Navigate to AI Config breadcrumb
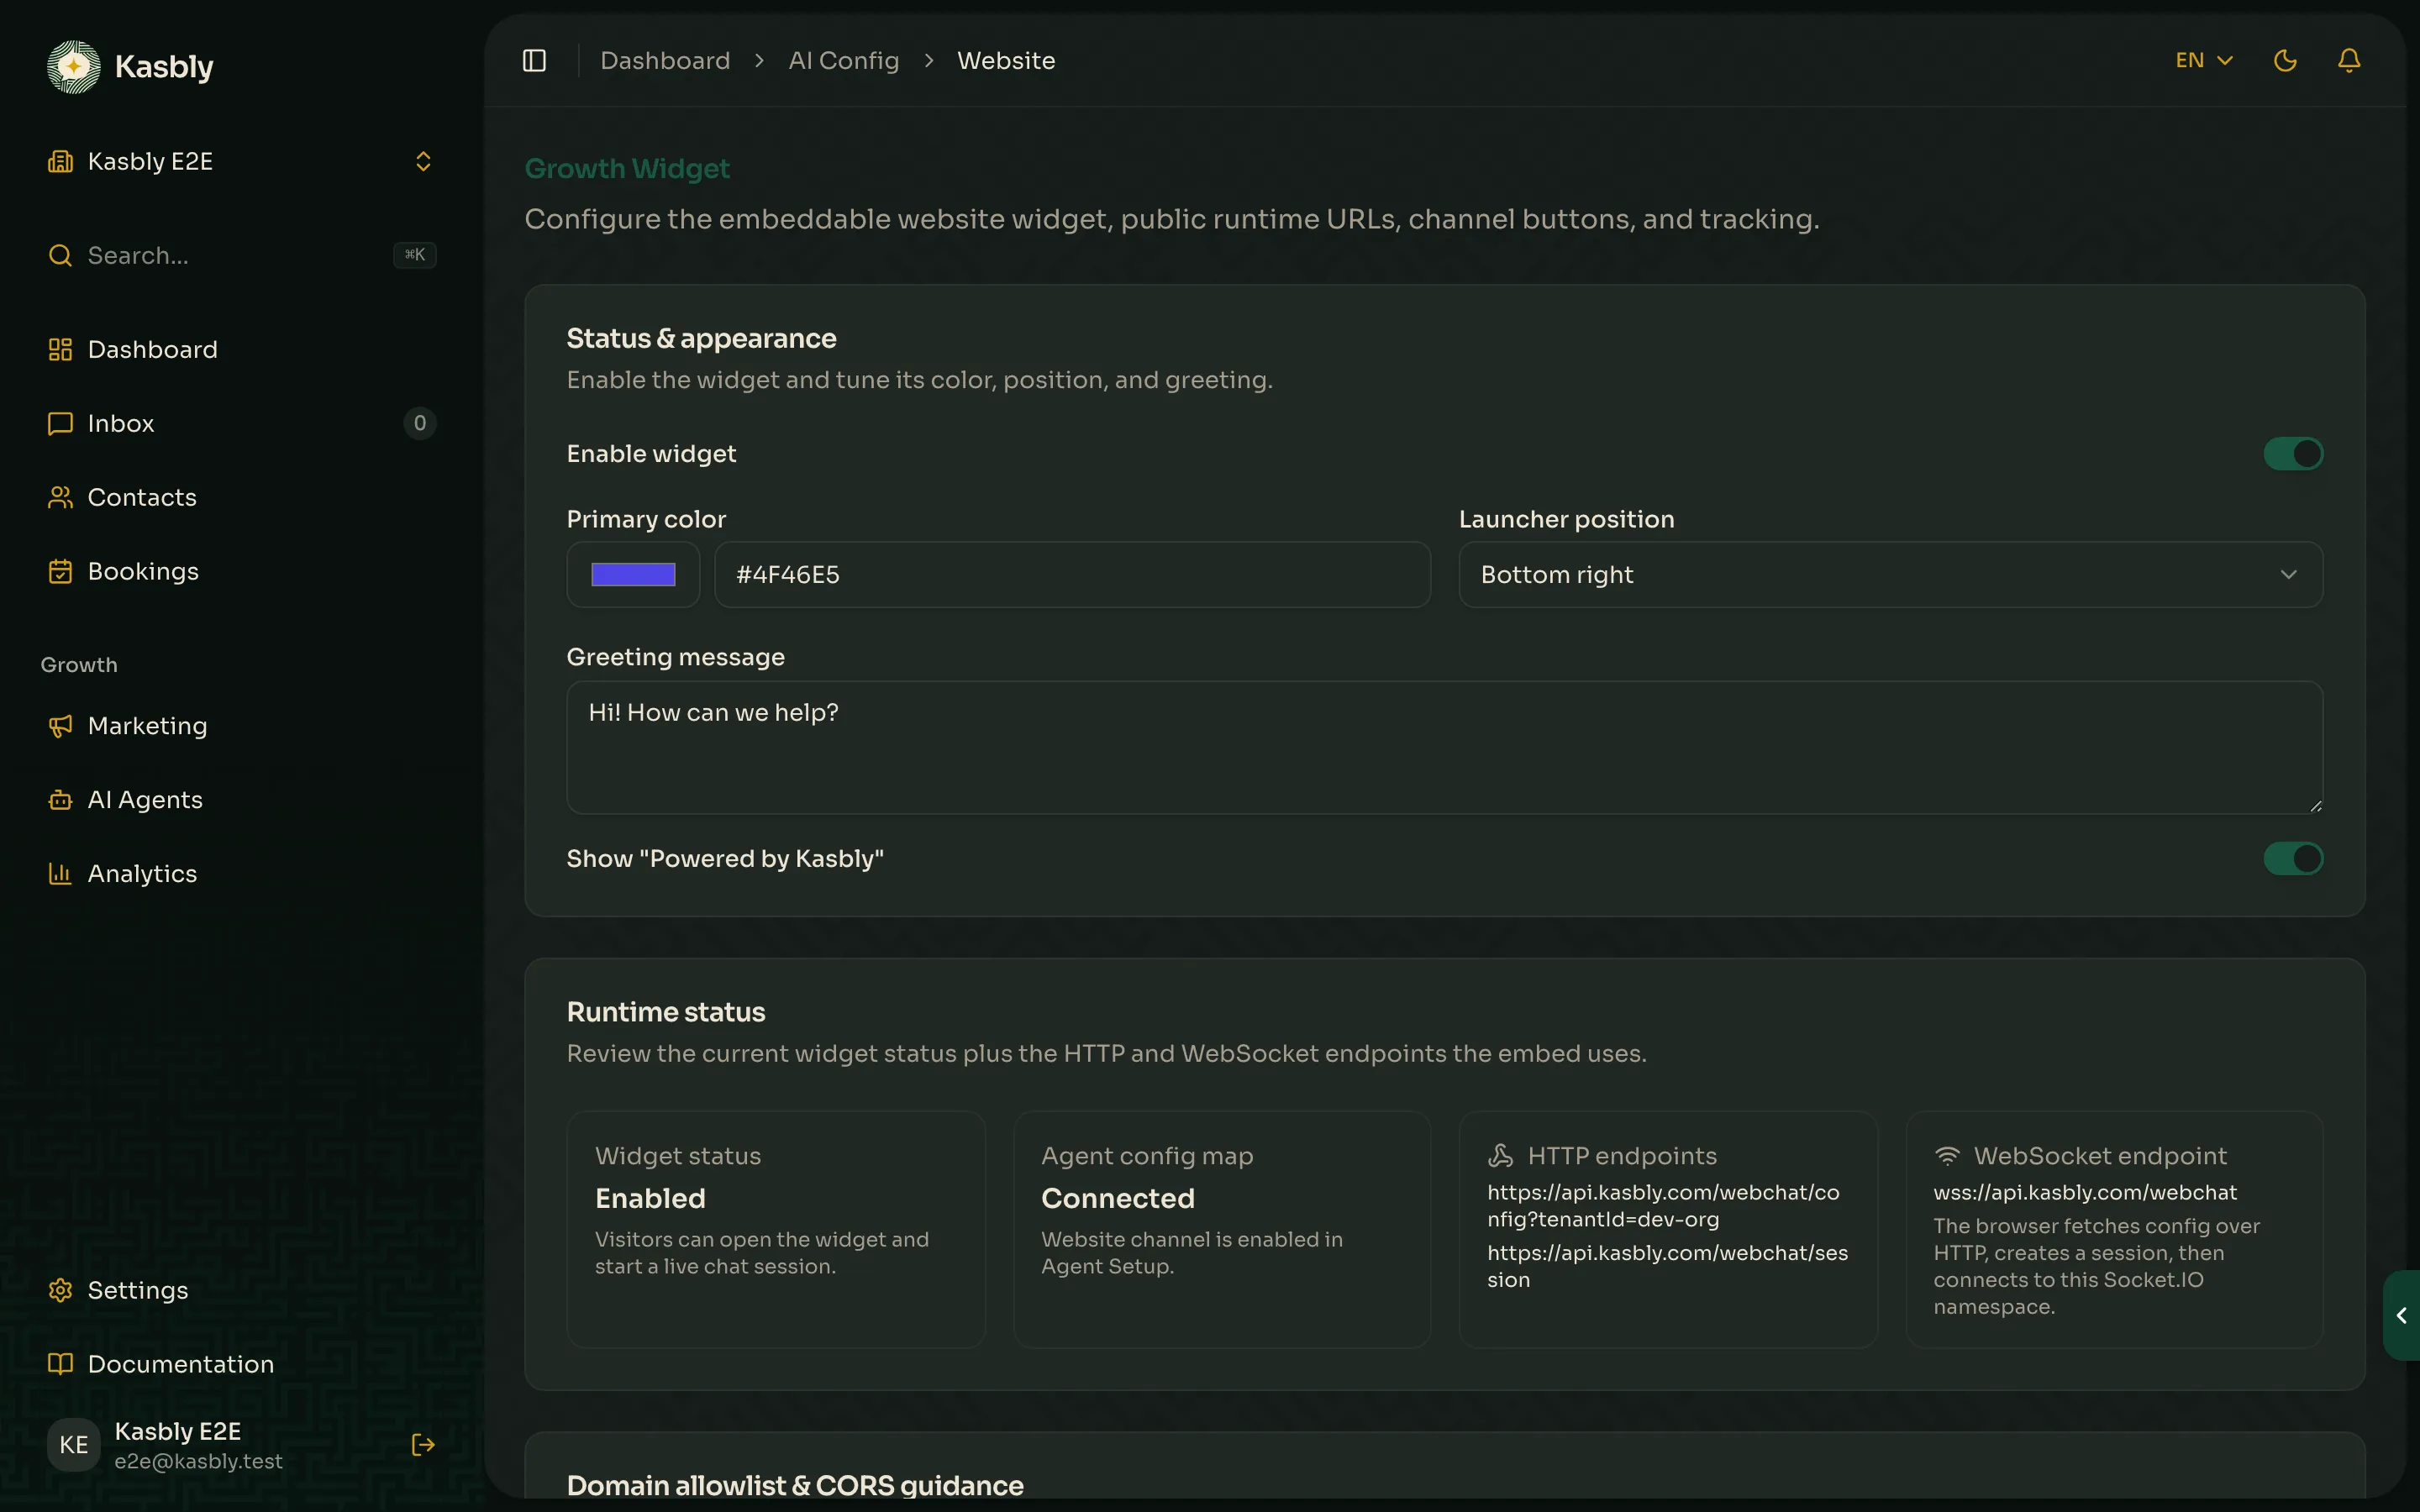2420x1512 pixels. (843, 61)
